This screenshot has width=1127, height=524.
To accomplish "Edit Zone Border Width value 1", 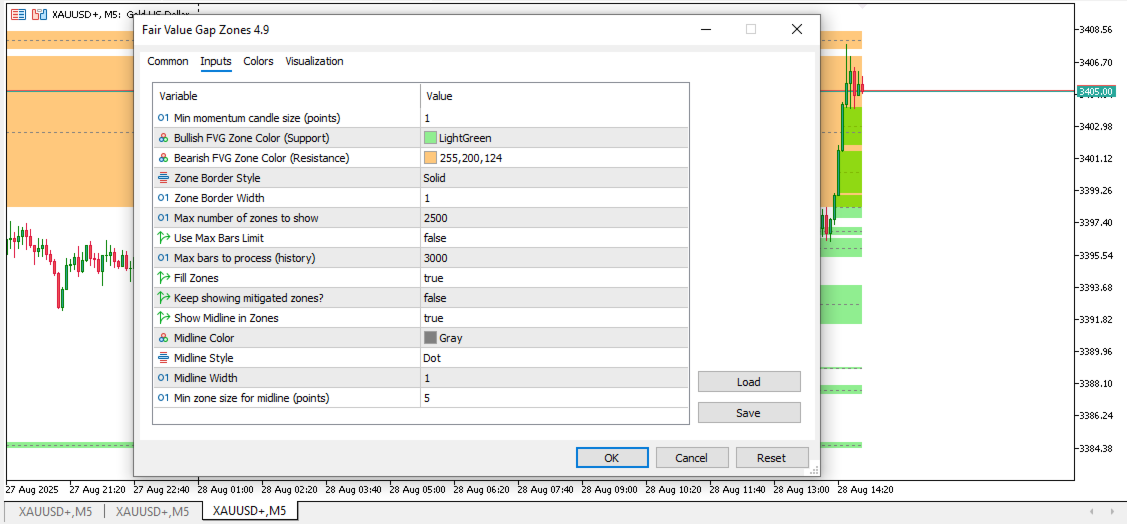I will coord(554,198).
